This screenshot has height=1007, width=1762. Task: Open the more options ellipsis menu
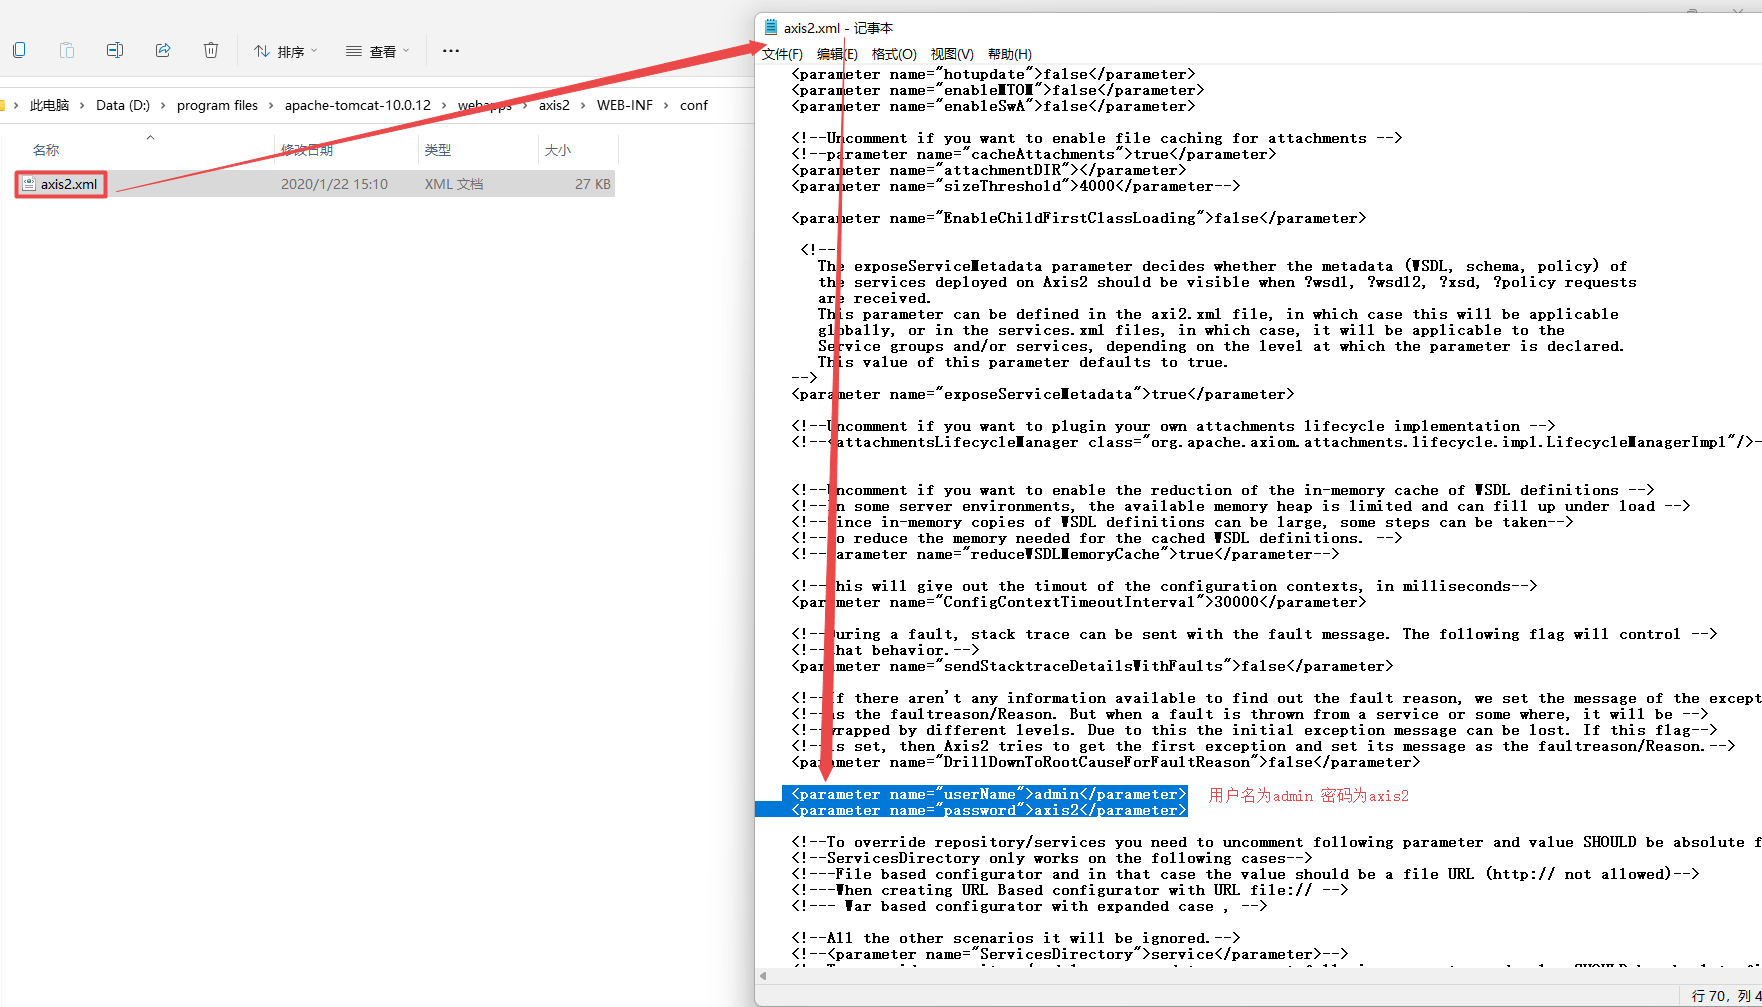(x=451, y=51)
